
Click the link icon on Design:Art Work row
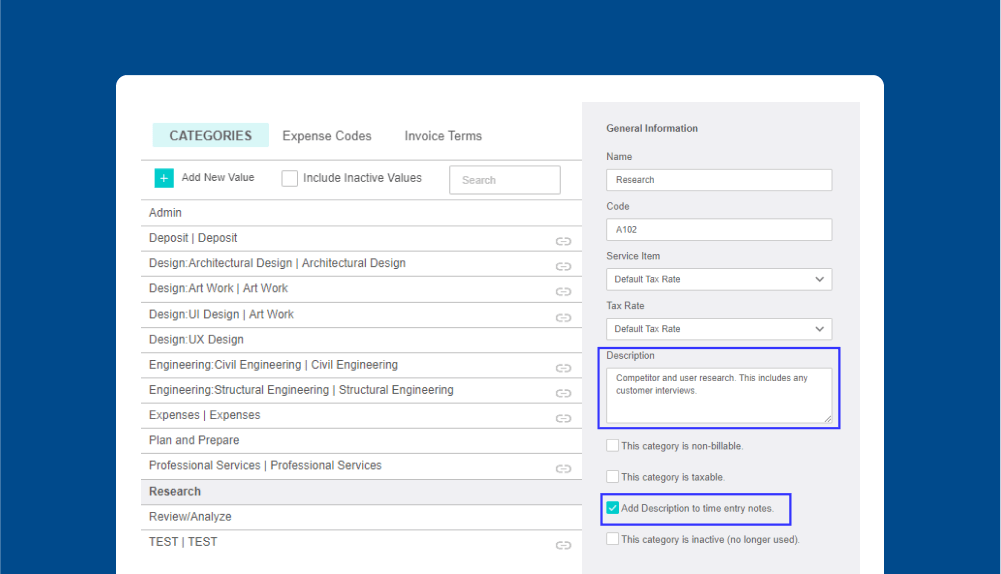[563, 292]
